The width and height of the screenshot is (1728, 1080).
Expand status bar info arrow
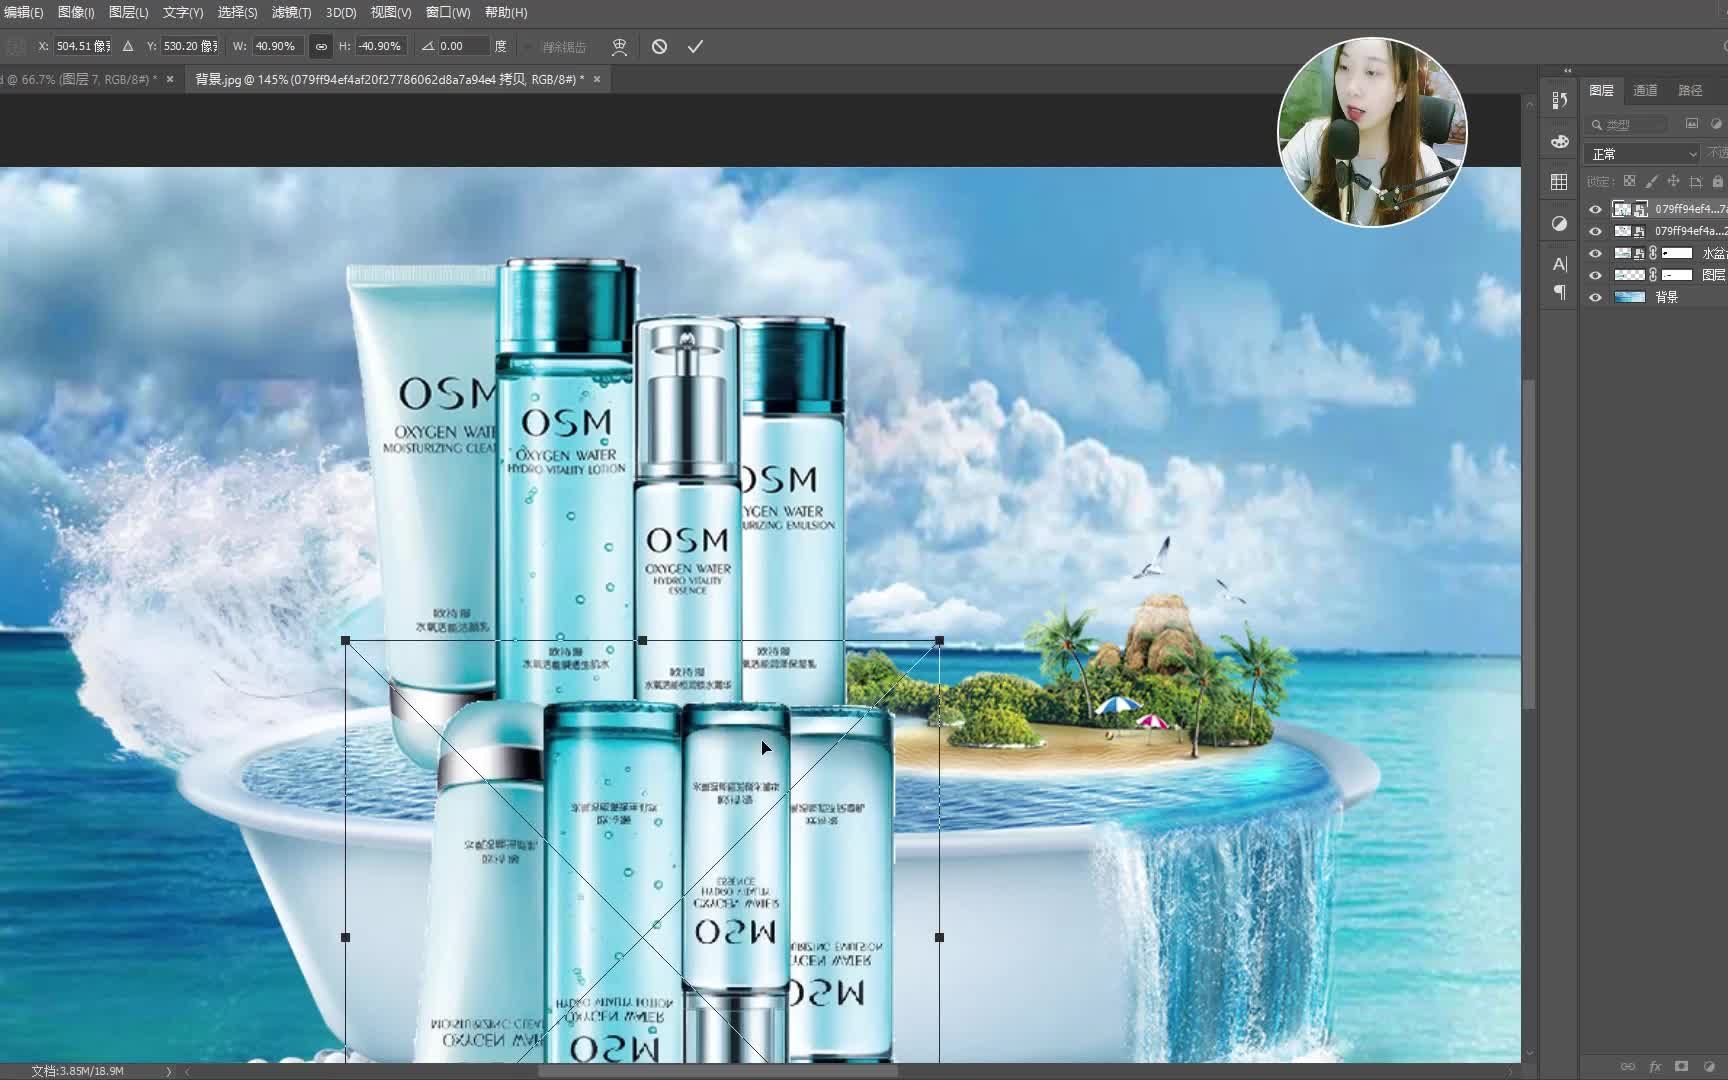click(x=168, y=1071)
